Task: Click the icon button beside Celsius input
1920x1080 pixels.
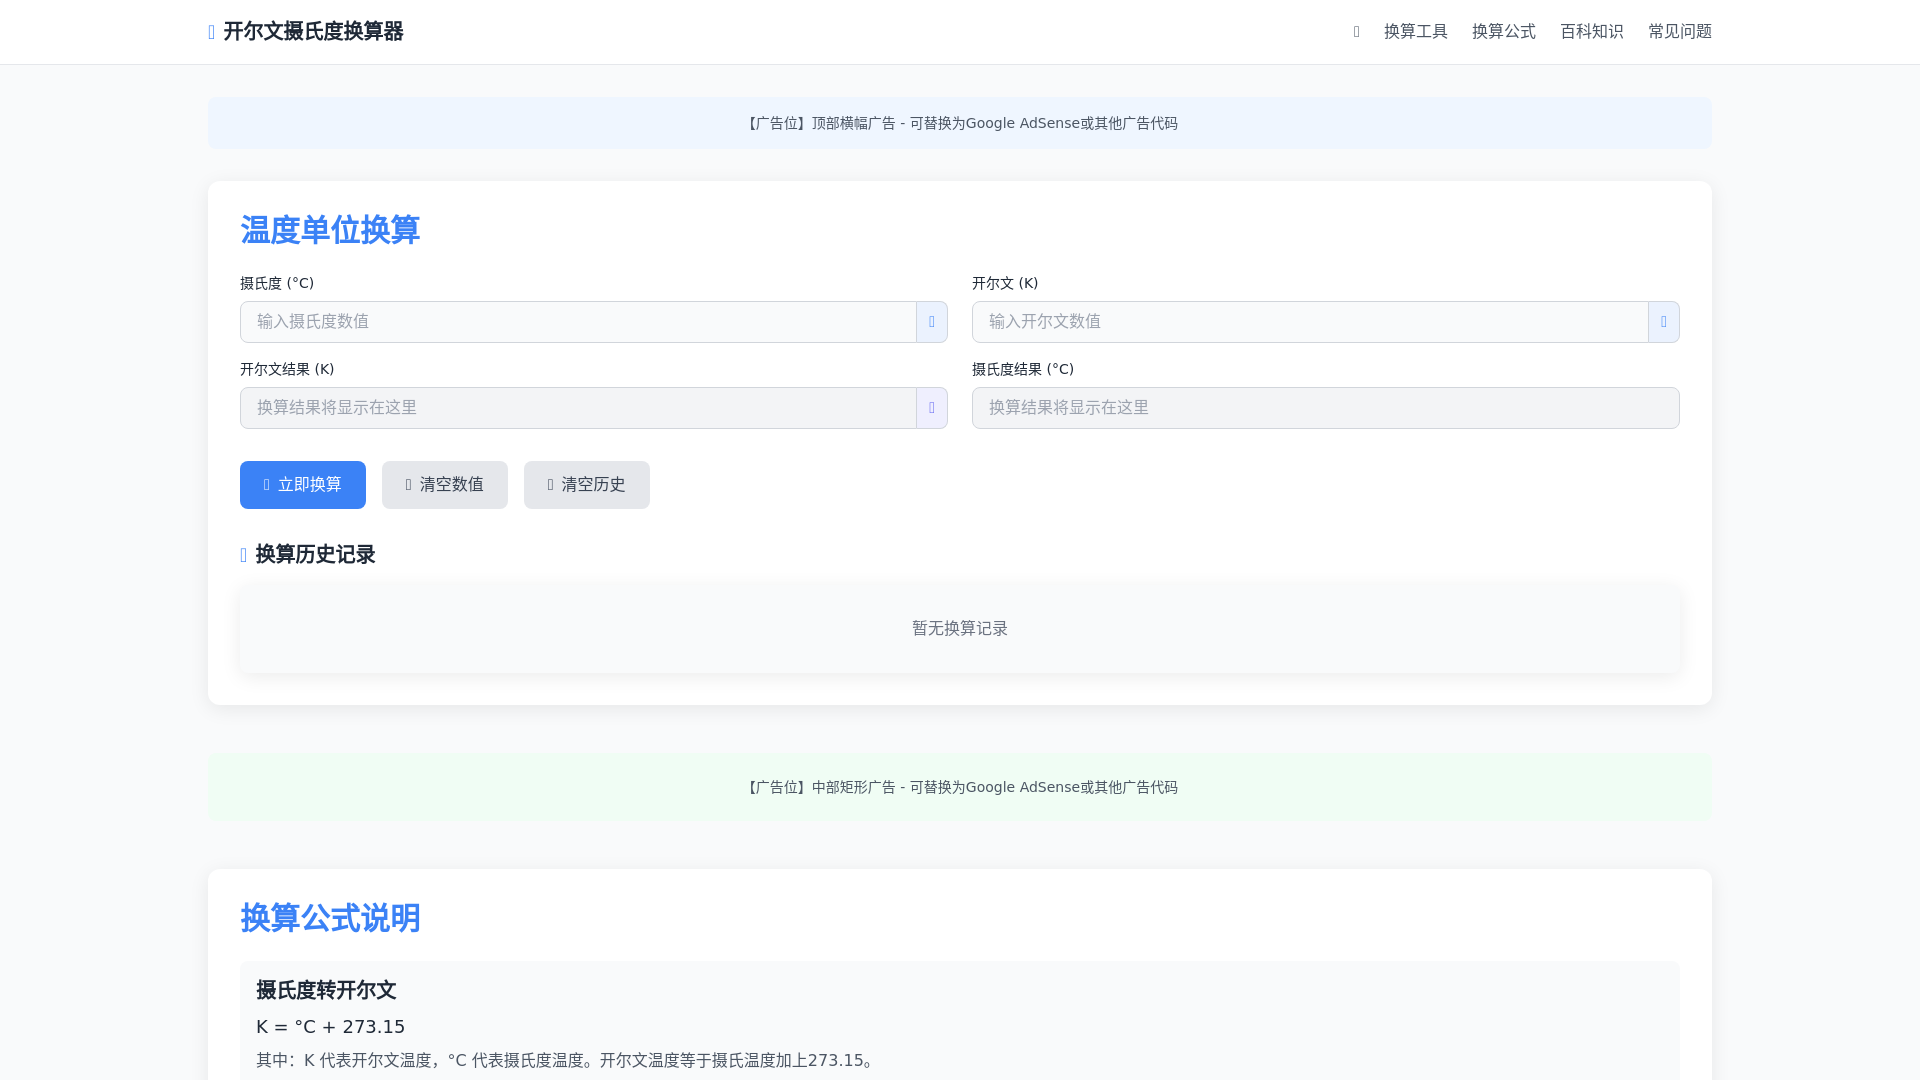Action: pos(931,322)
